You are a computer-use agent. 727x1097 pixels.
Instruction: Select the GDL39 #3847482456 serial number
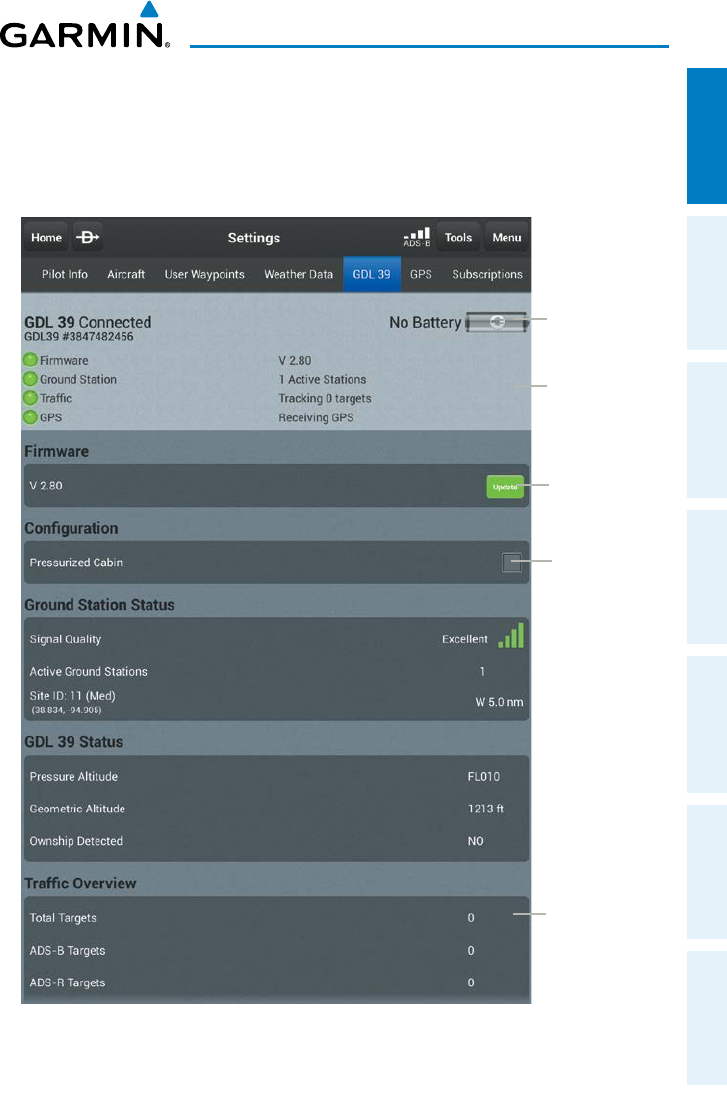tap(78, 337)
